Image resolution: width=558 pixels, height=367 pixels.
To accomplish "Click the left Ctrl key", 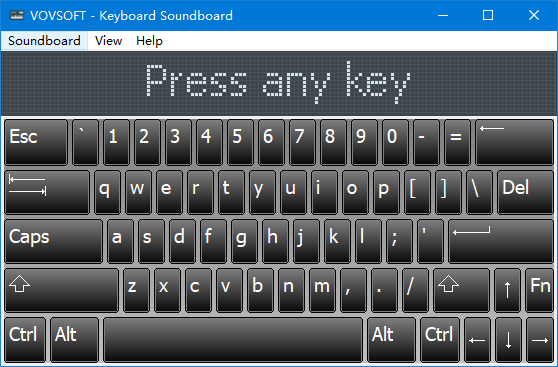I will [25, 340].
